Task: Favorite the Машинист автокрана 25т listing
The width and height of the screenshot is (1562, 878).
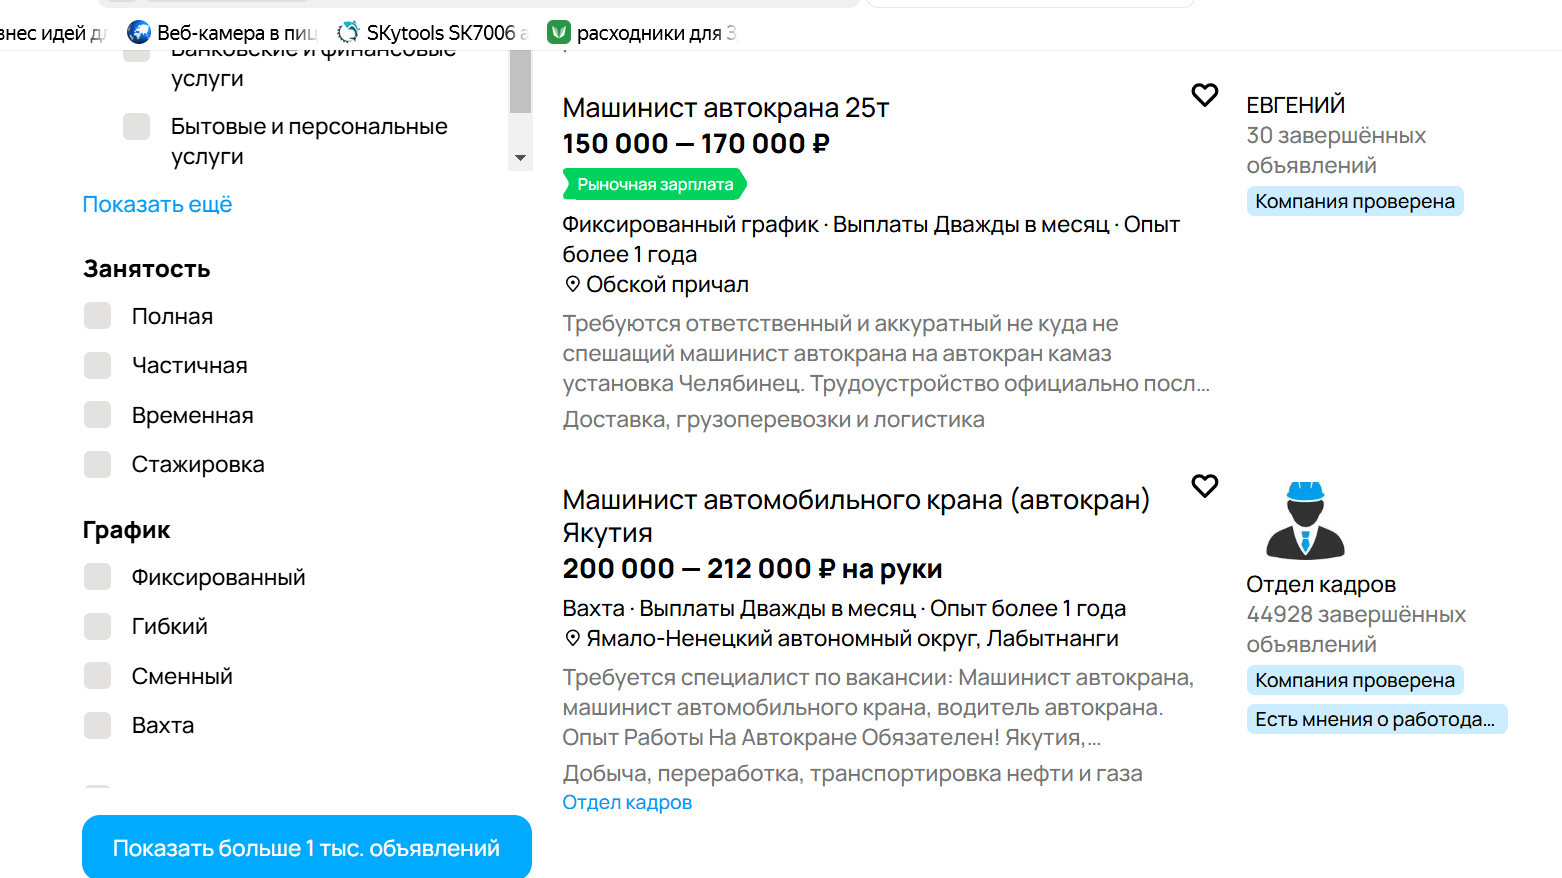Action: click(1204, 95)
